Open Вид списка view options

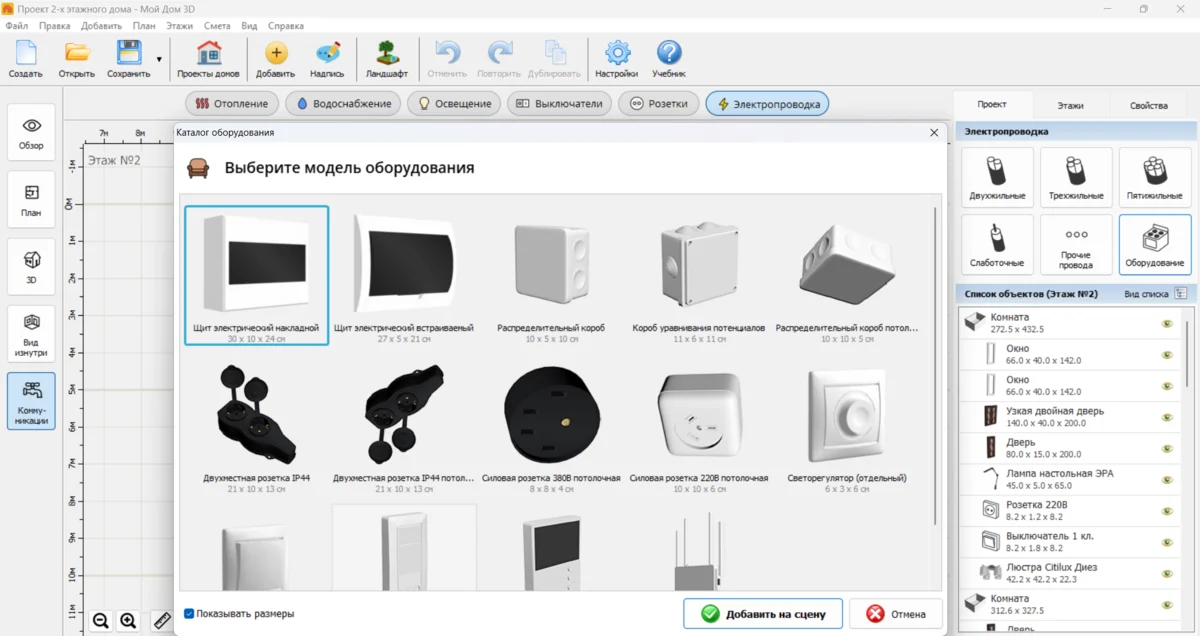click(x=1180, y=294)
